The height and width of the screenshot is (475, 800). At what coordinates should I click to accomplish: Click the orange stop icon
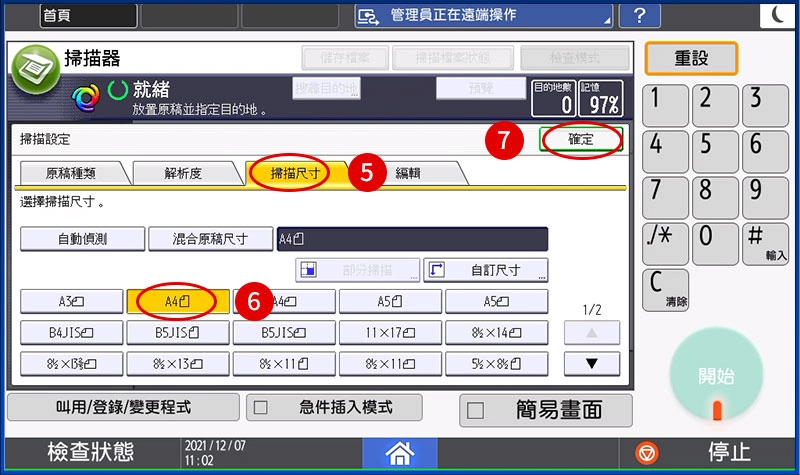click(646, 453)
